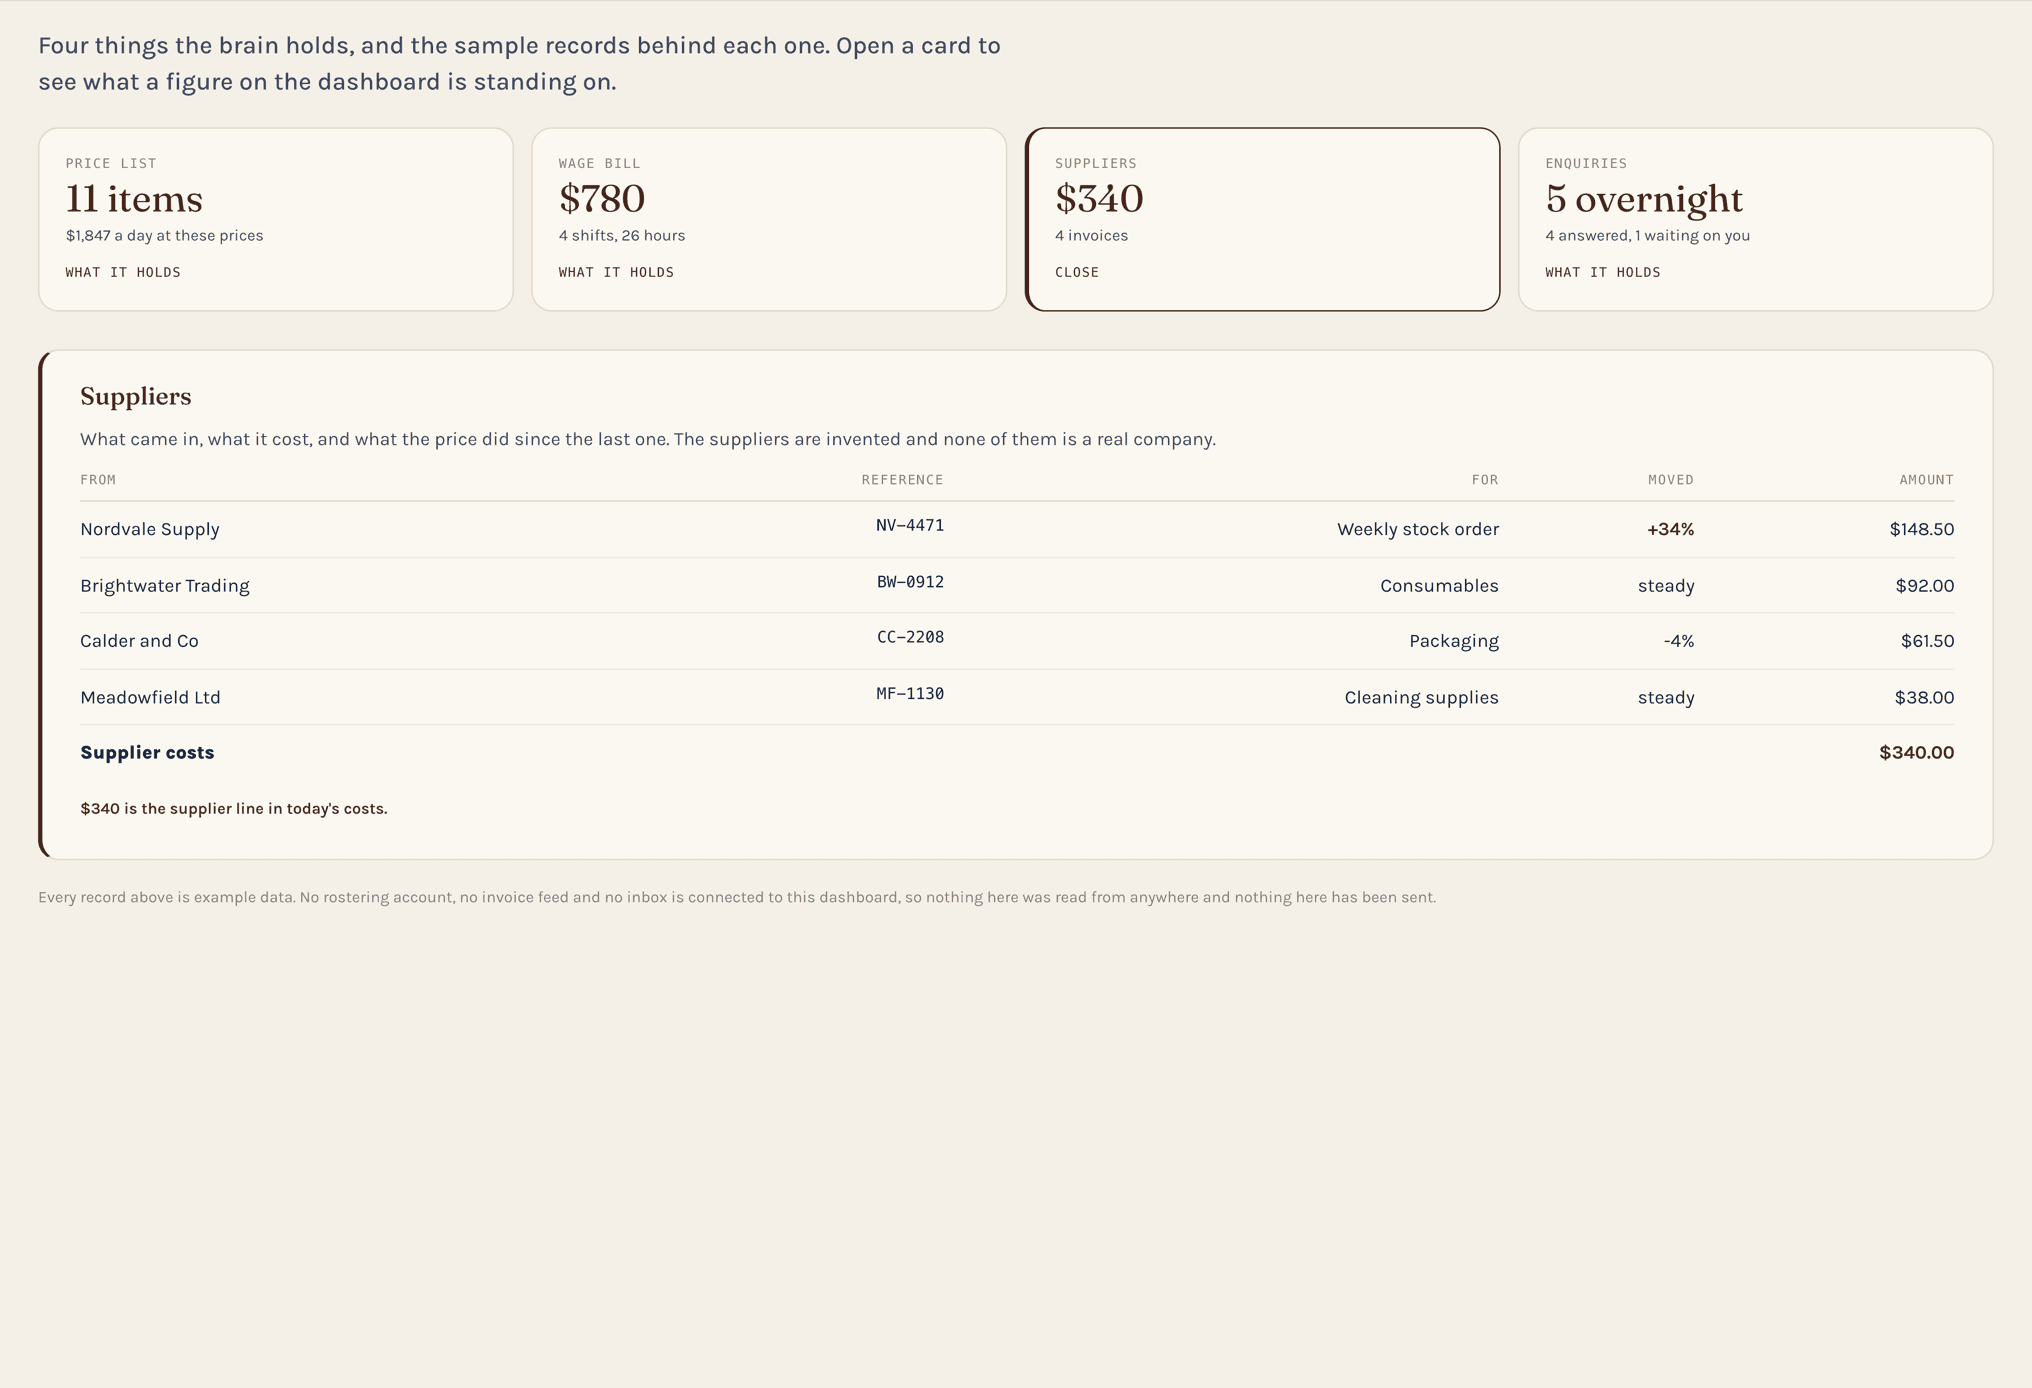Viewport: 2032px width, 1388px height.
Task: Click the +34% moved value
Action: coord(1671,529)
